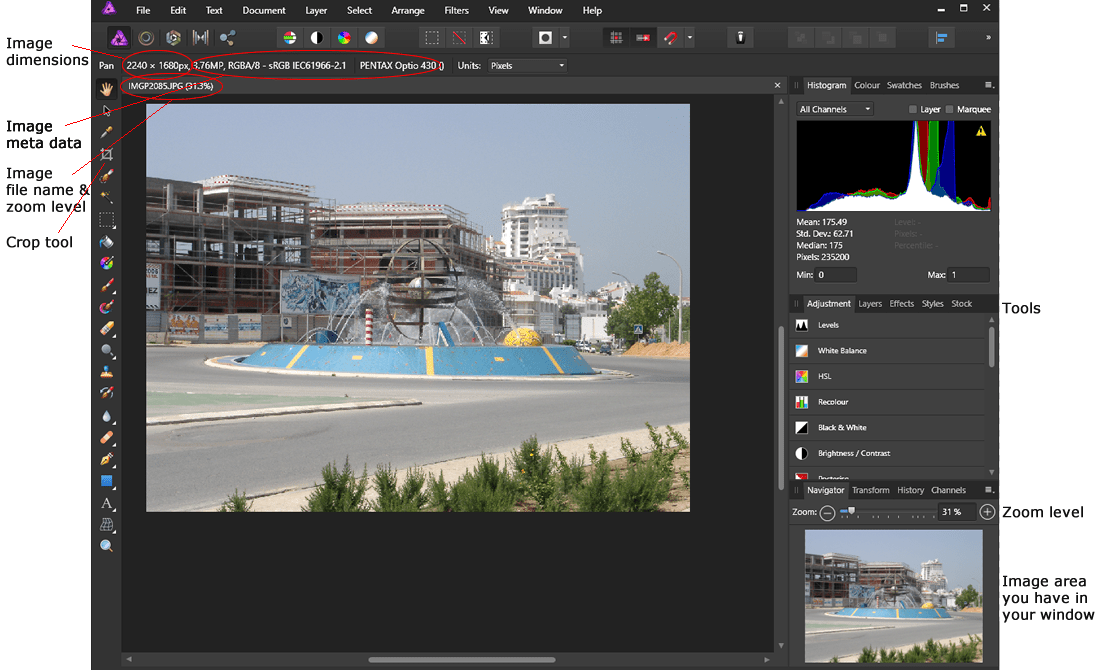Open the Units Pixels dropdown

point(528,66)
